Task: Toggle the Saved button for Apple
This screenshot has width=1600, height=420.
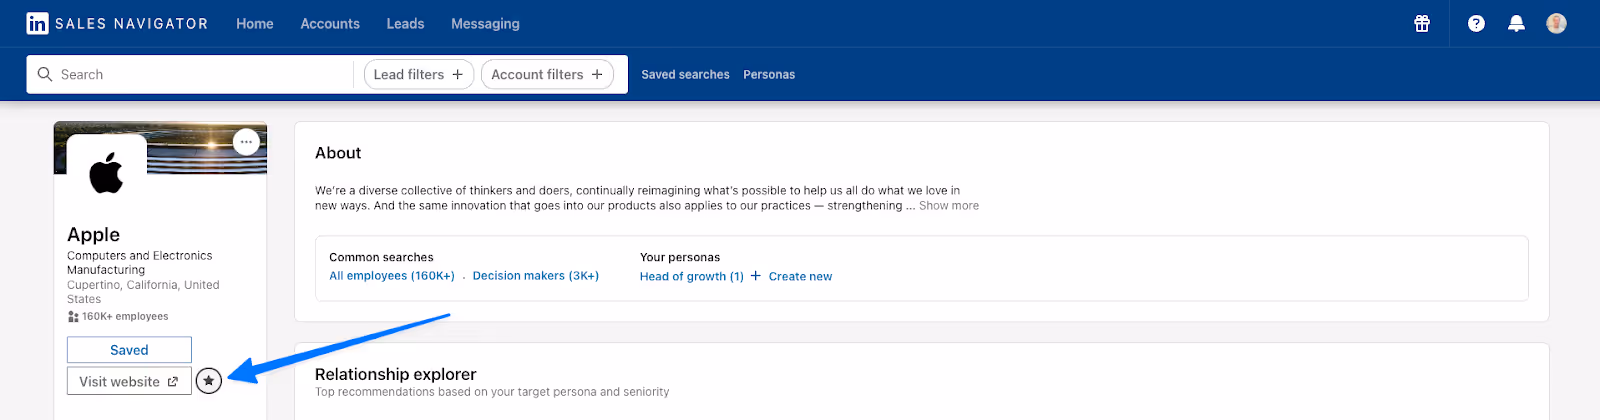Action: pos(129,350)
